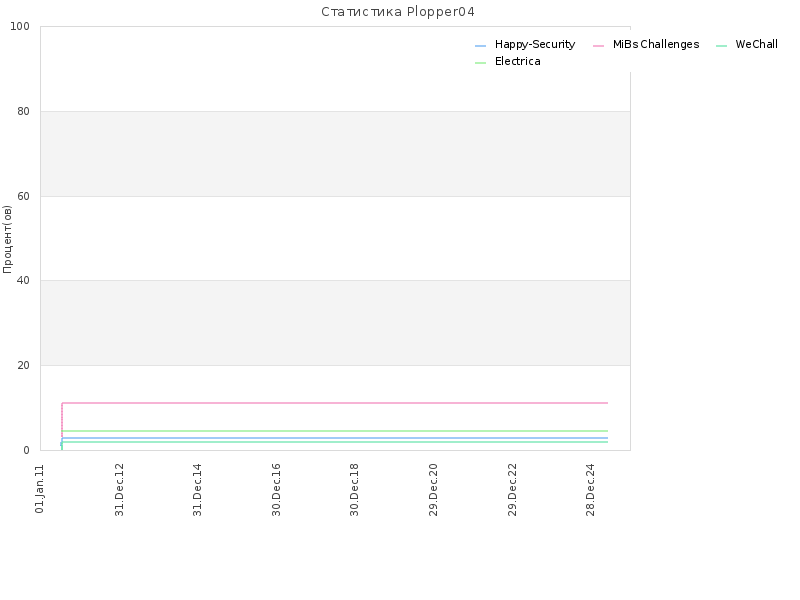Click the light green Electrica data line
The width and height of the screenshot is (800, 600).
pyautogui.click(x=335, y=431)
